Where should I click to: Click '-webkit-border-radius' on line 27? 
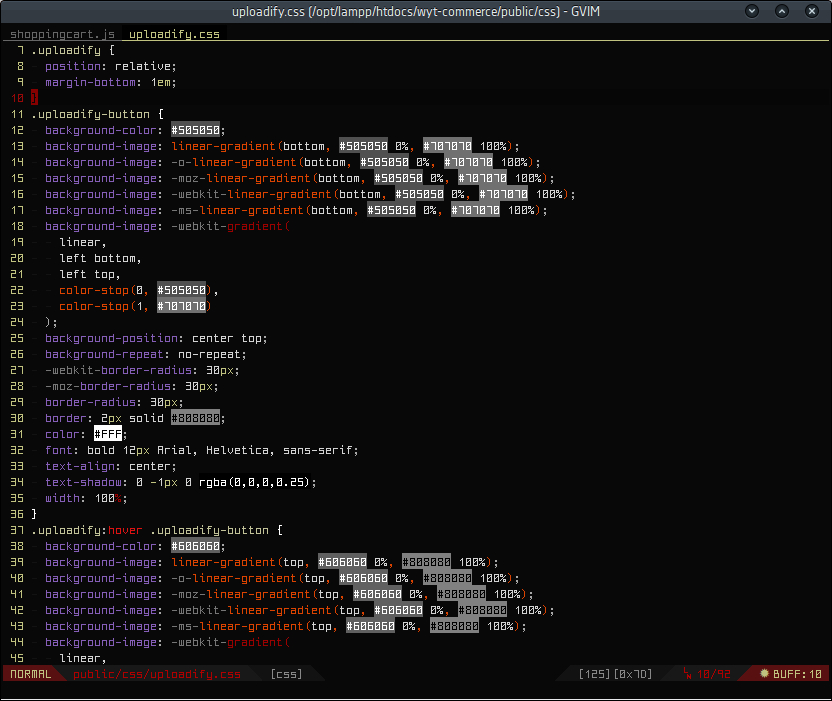coord(118,370)
